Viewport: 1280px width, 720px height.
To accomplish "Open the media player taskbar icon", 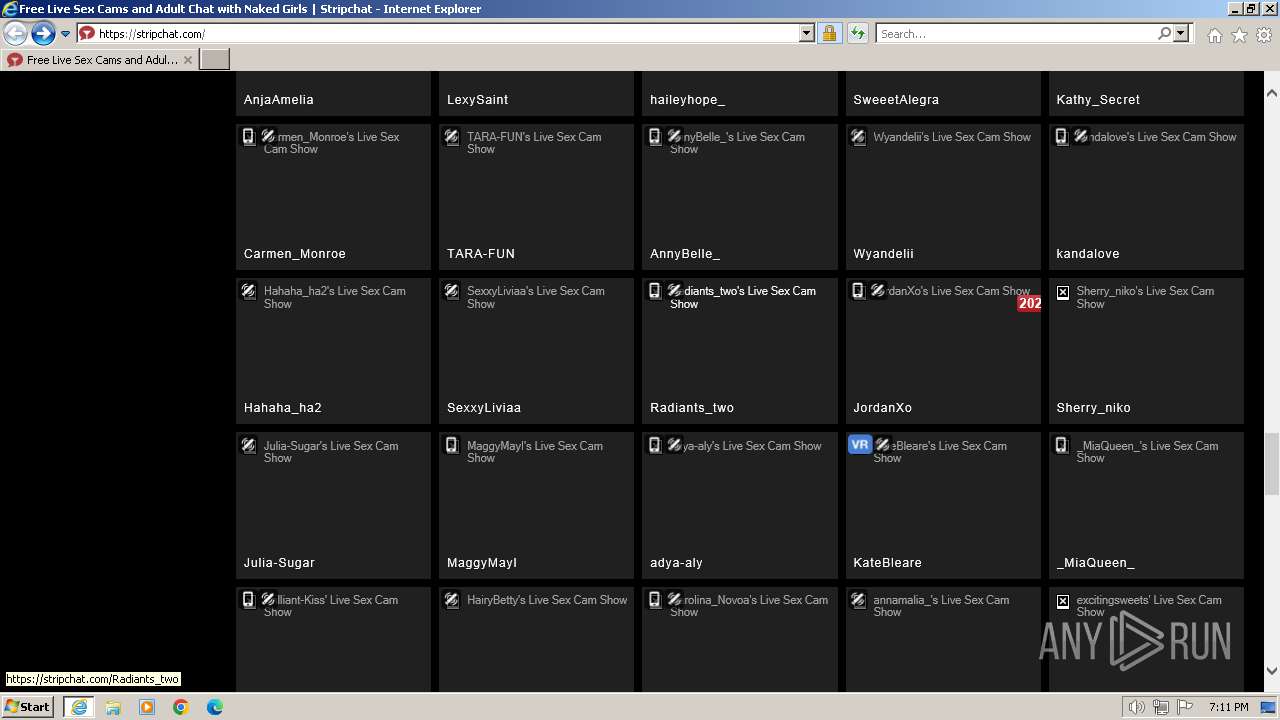I will 147,707.
